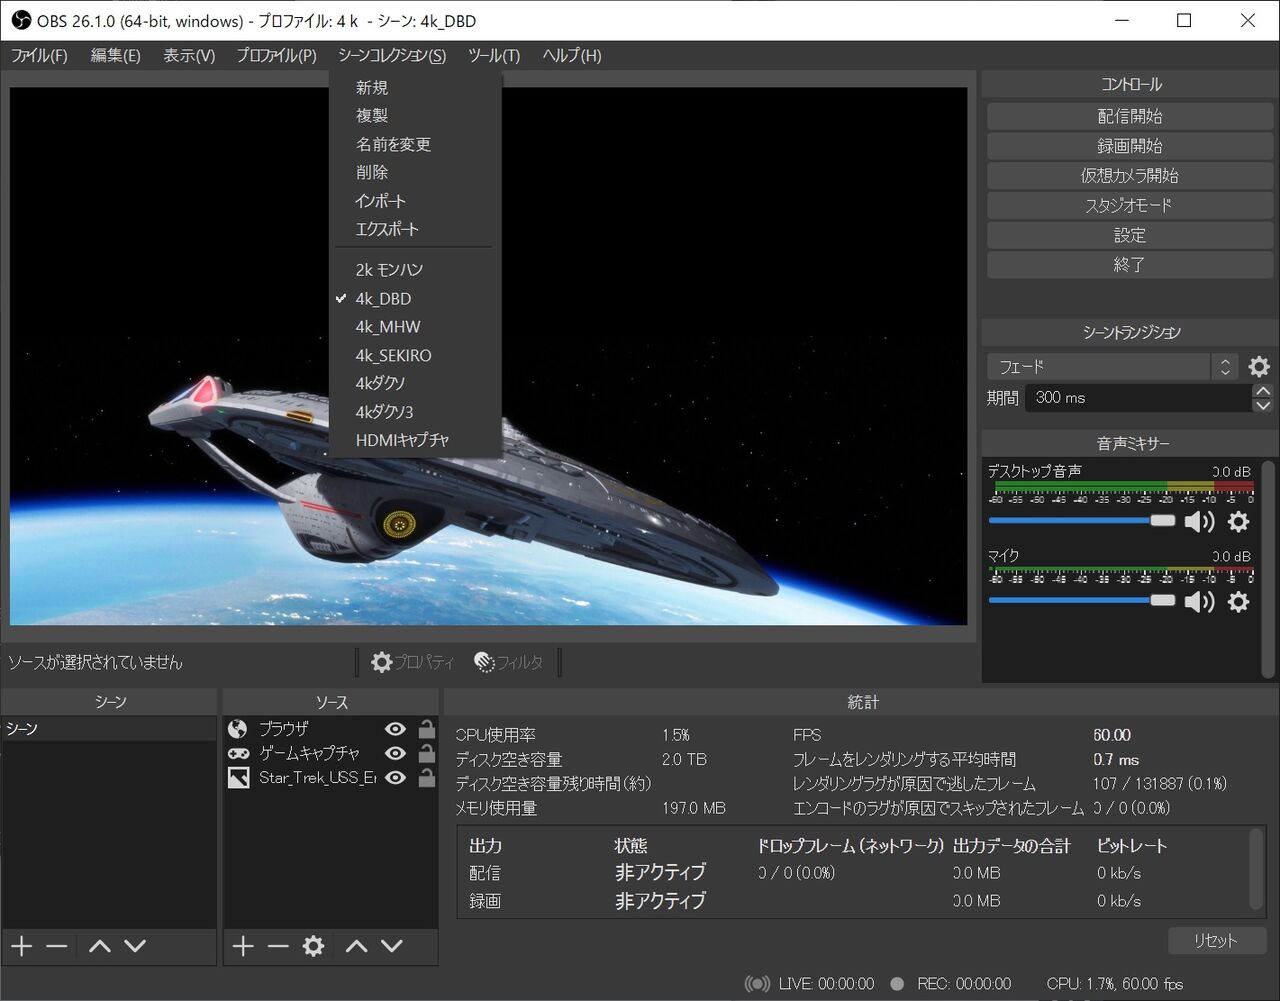Remove the selected scene with minus icon

57,946
